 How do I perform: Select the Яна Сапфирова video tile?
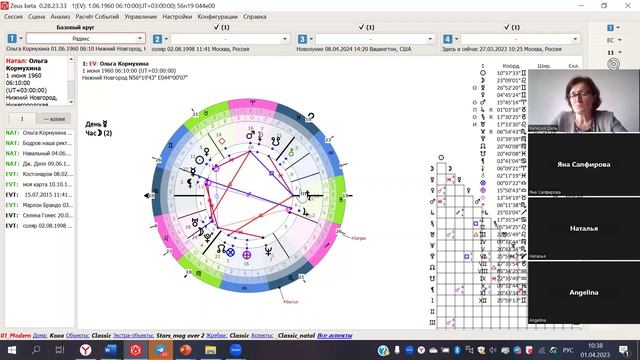pyautogui.click(x=584, y=164)
